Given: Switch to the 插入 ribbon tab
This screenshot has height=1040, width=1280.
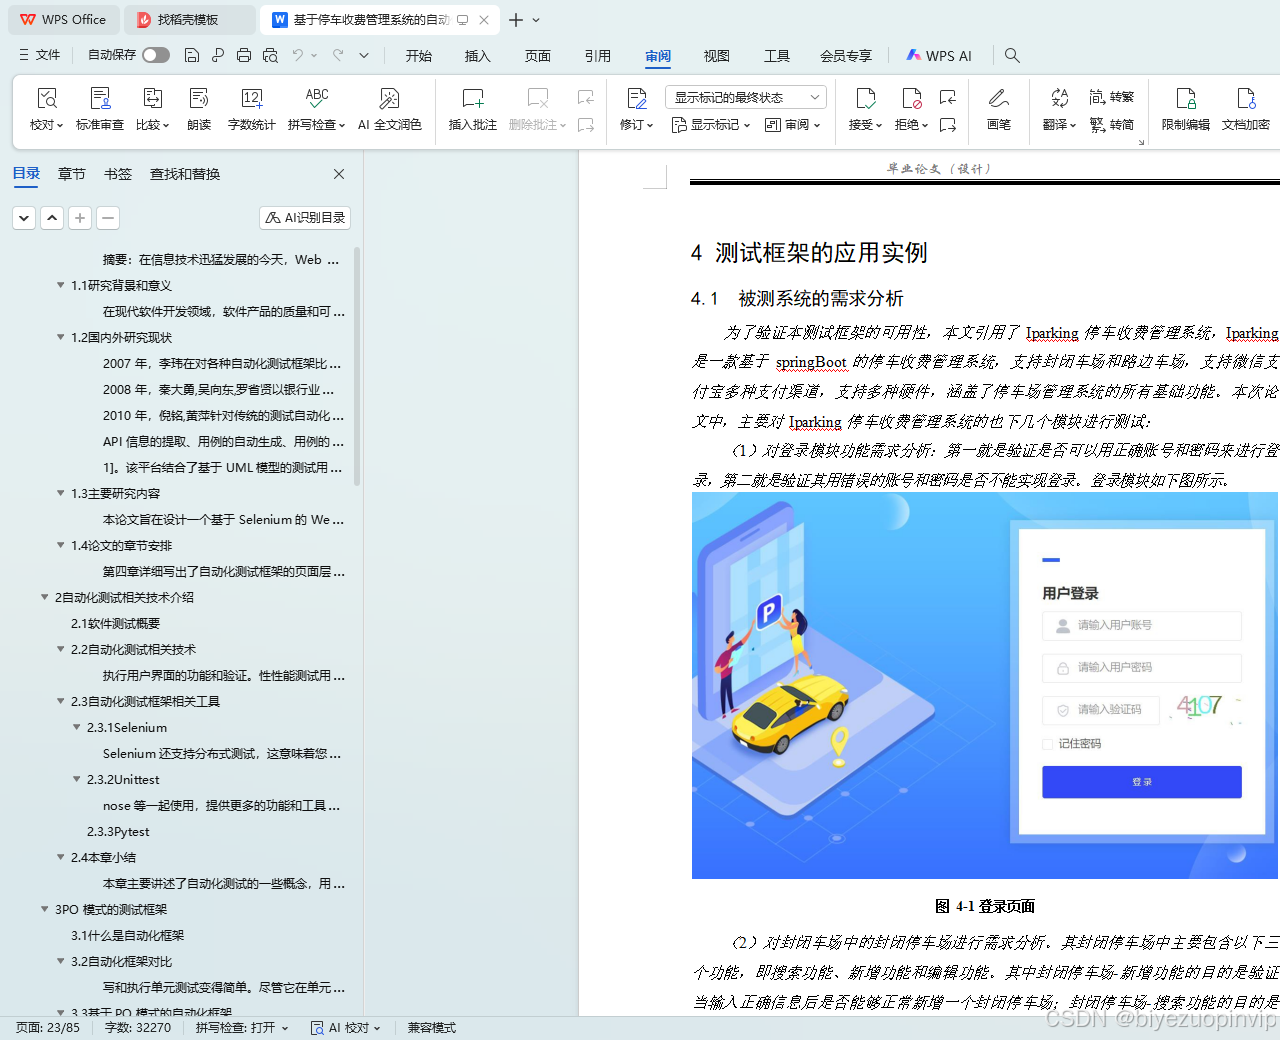Looking at the screenshot, I should tap(477, 56).
